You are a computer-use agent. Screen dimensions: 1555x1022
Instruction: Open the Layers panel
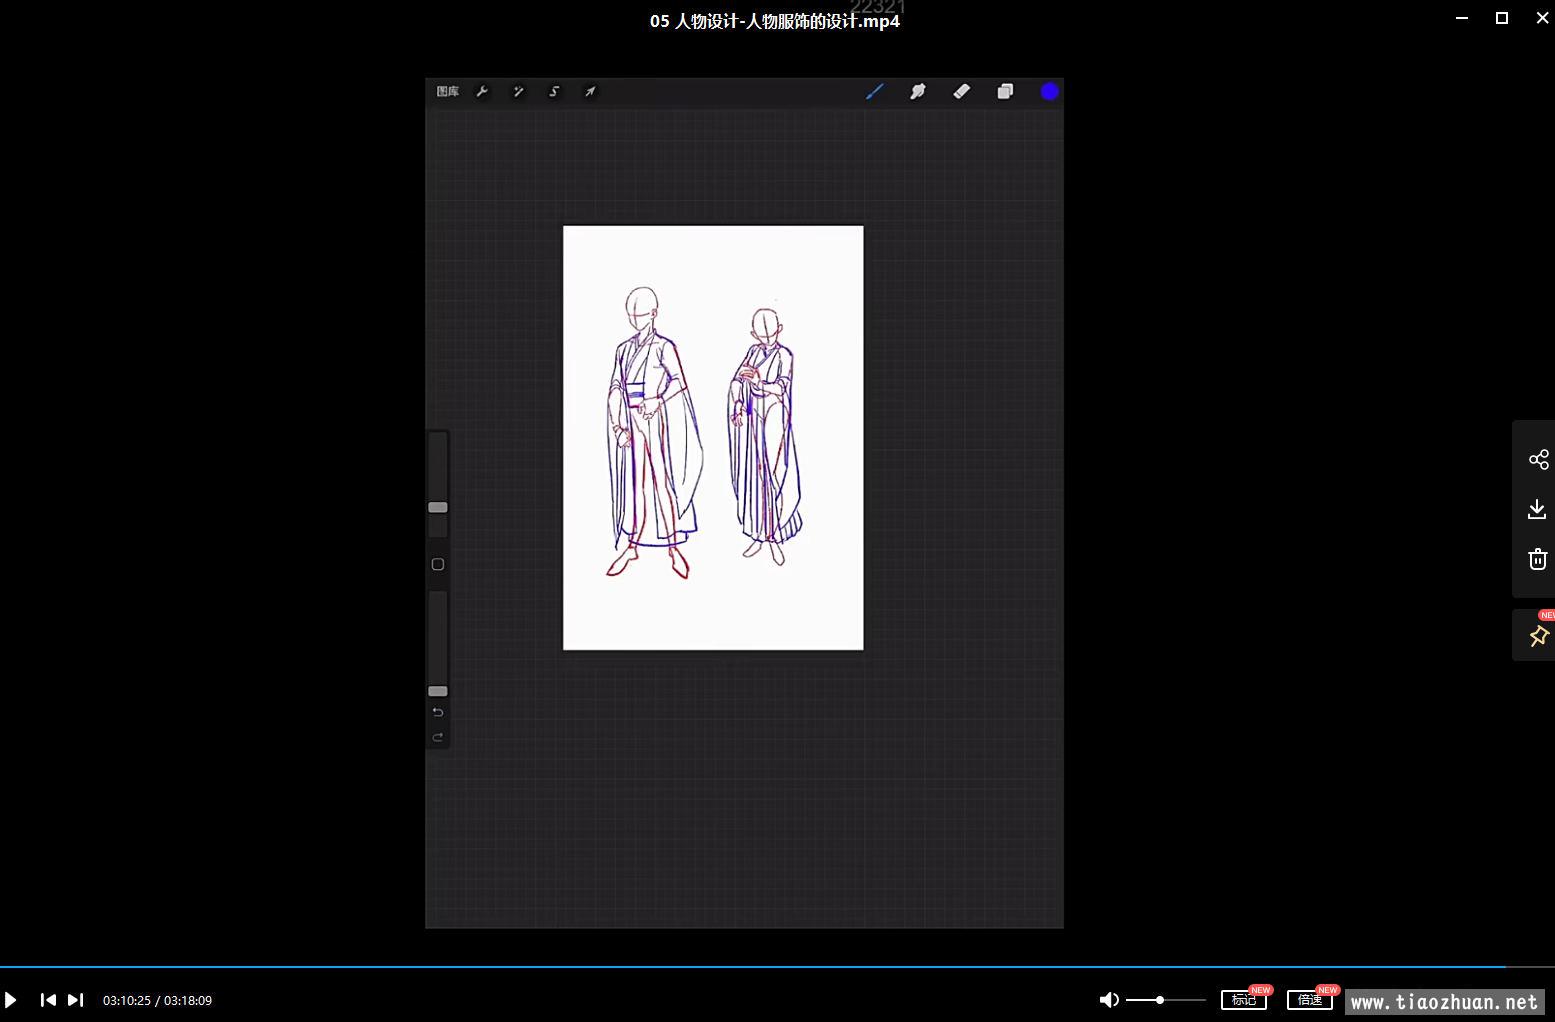click(x=1005, y=92)
